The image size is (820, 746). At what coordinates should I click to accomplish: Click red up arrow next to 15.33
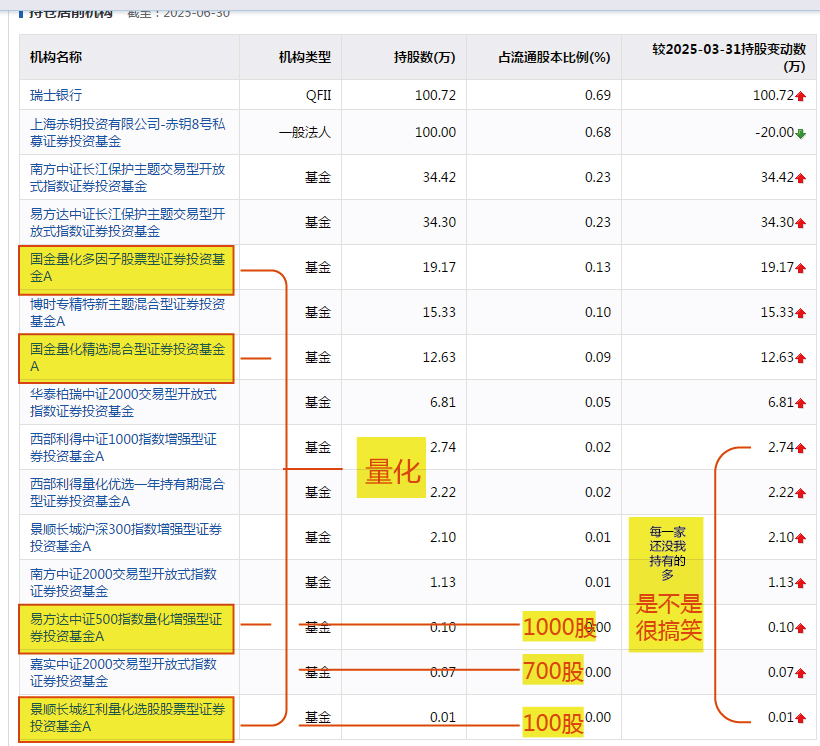tap(800, 313)
